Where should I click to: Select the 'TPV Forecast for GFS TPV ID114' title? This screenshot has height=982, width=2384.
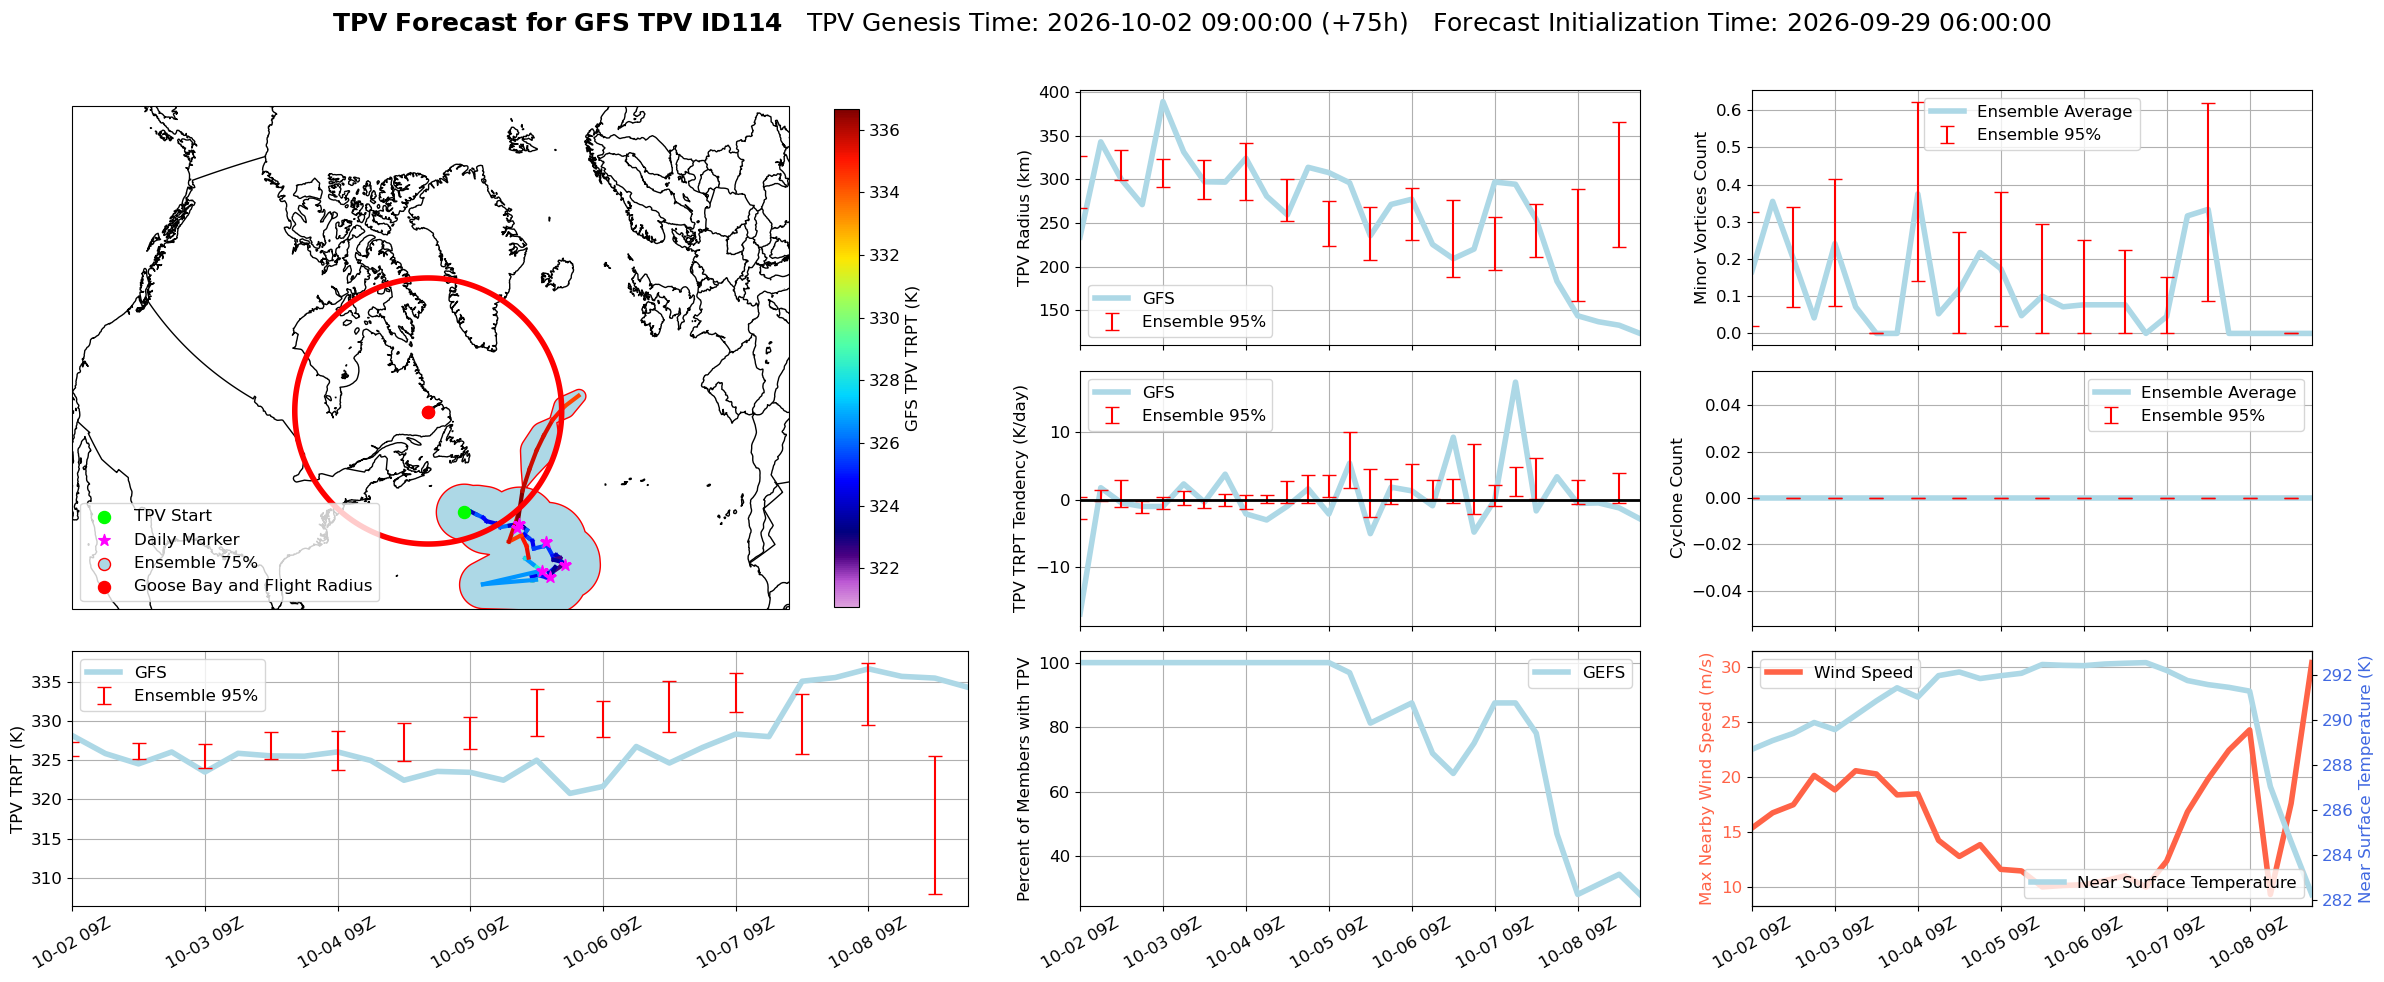pyautogui.click(x=557, y=23)
